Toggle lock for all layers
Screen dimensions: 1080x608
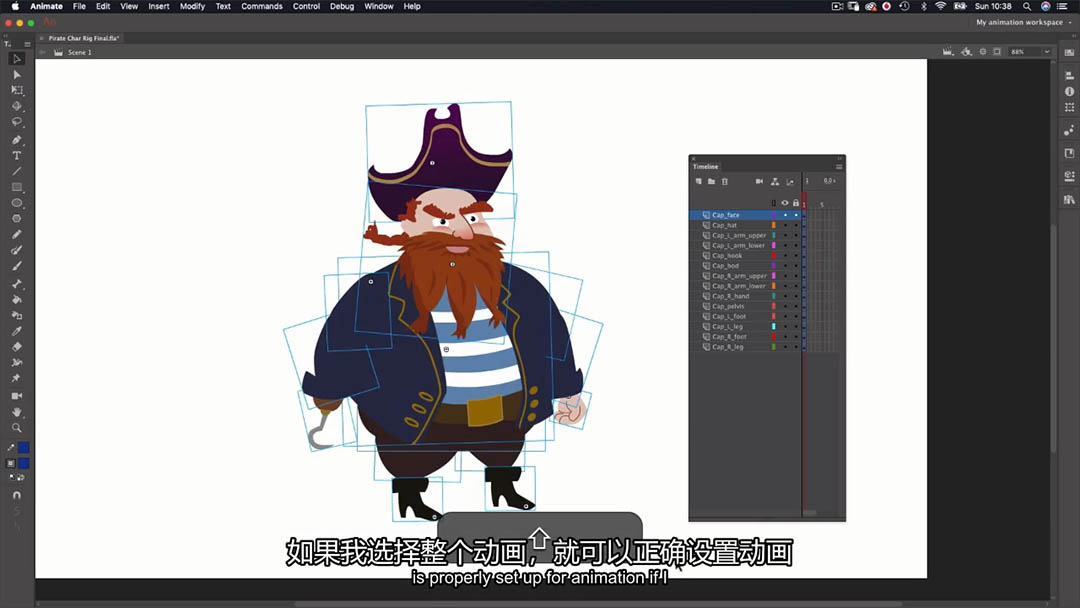click(796, 203)
